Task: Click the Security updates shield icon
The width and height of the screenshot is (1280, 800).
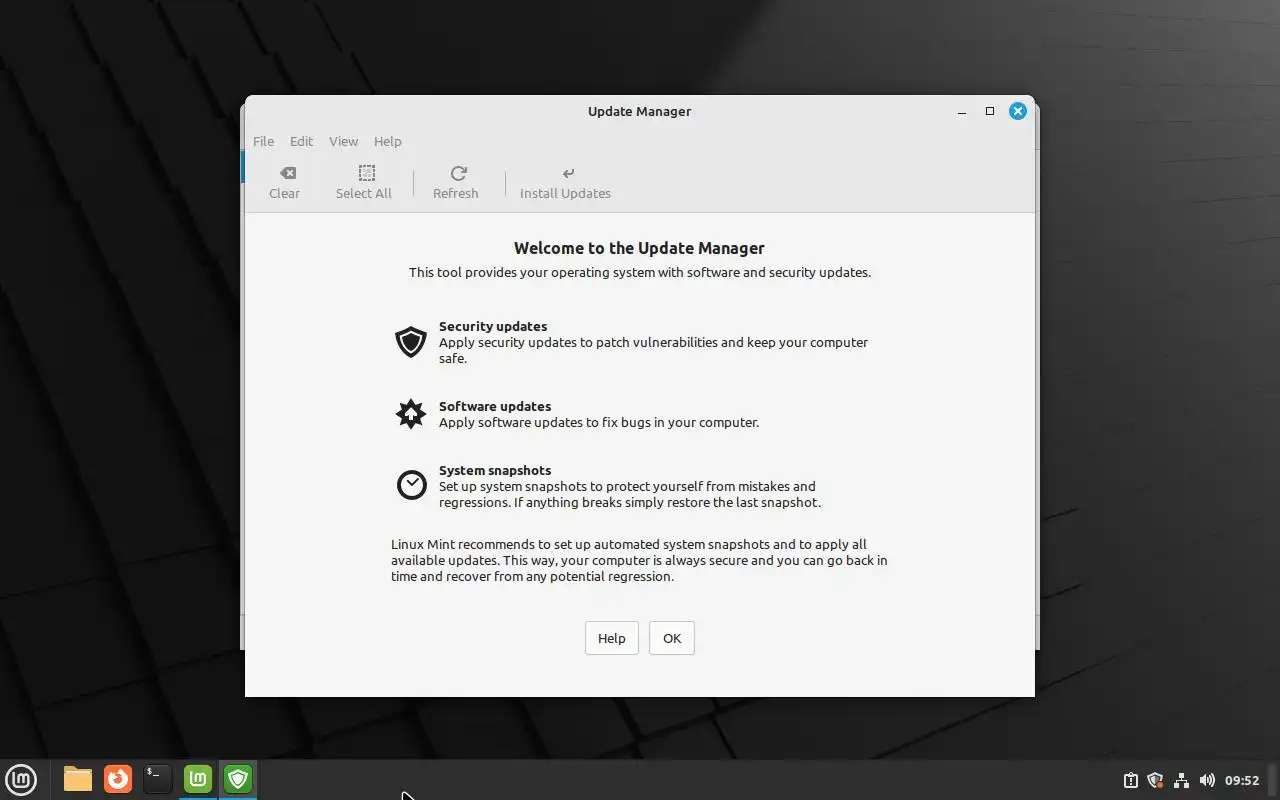Action: [411, 342]
